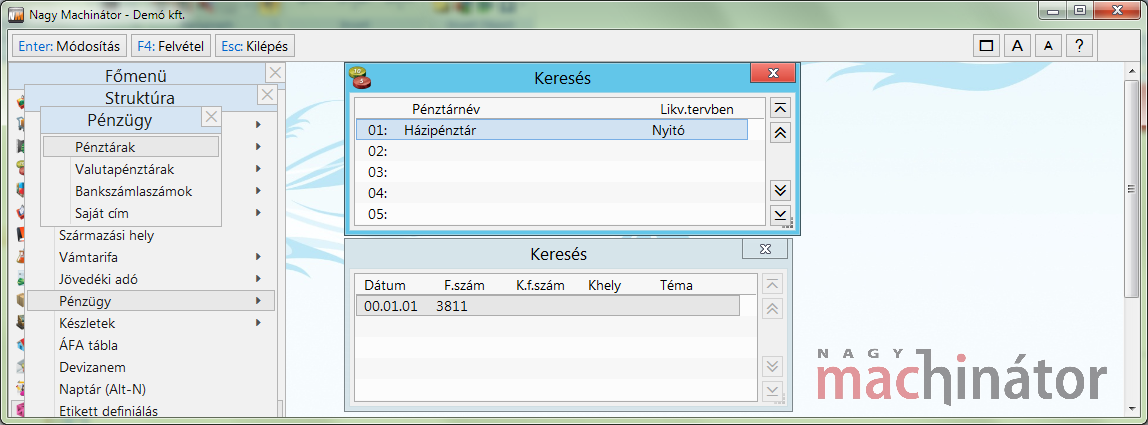Viewport: 1148px width, 425px height.
Task: Click the large A font size icon
Action: (1017, 46)
